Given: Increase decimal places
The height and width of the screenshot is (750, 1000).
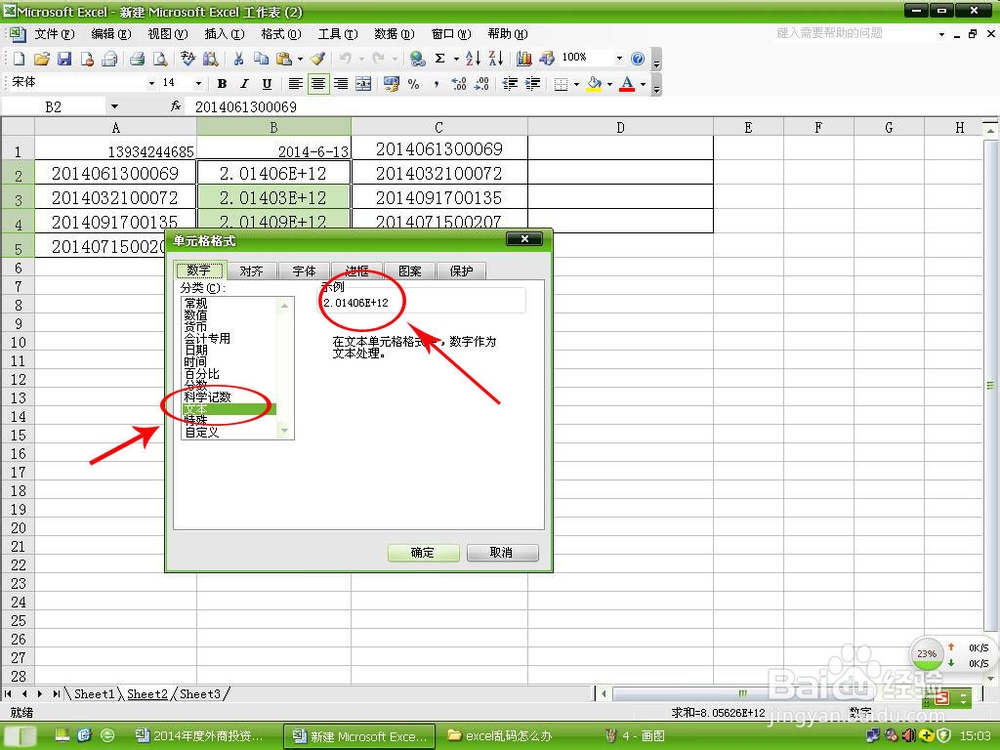Looking at the screenshot, I should click(x=459, y=84).
